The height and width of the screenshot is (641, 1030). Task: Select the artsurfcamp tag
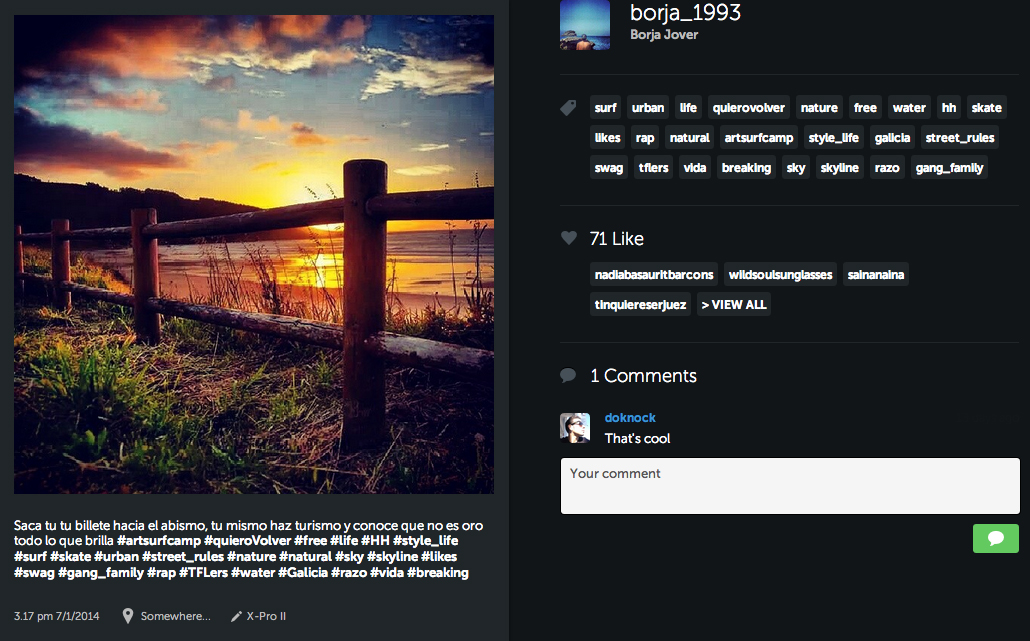click(x=759, y=138)
